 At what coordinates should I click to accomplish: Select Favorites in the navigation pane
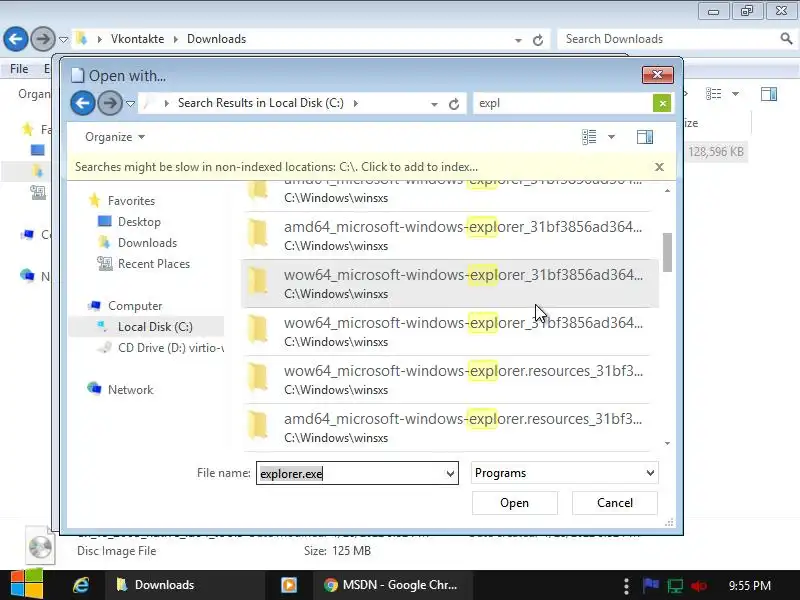(131, 201)
